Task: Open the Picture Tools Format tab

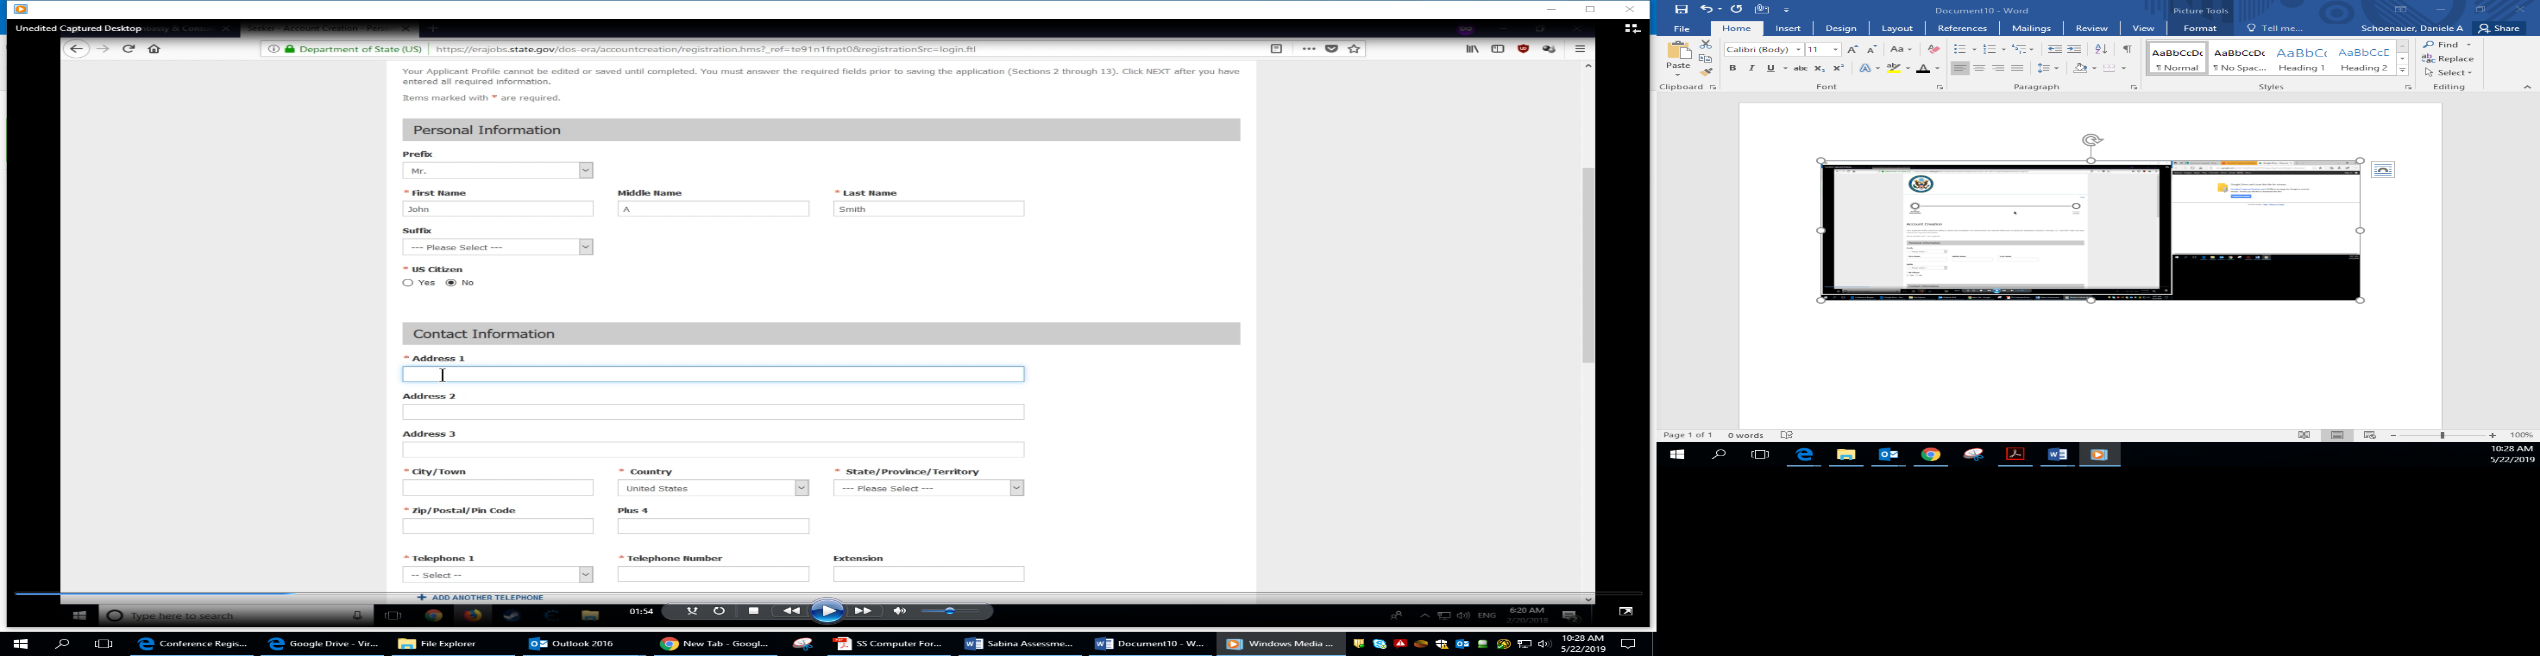Action: pos(2200,28)
